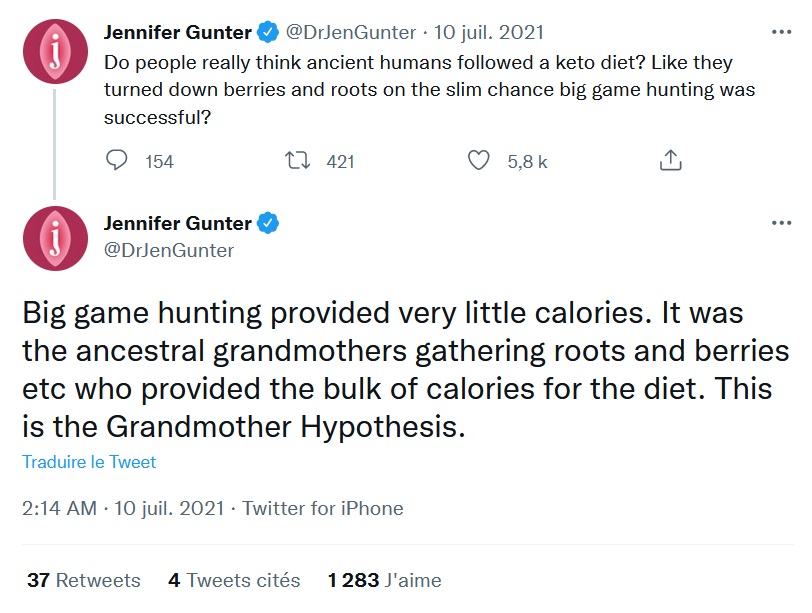Click the reply icon on the first tweet
Screen dimensions: 812x613
119,158
